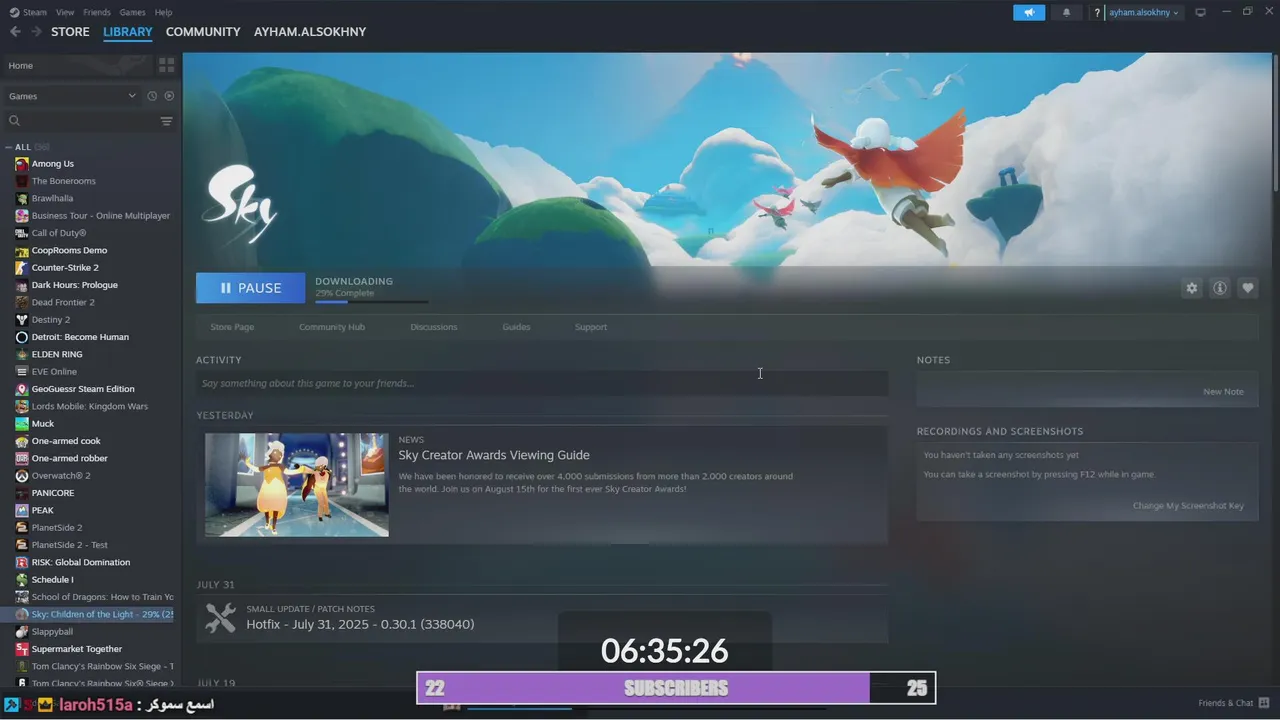Open game settings gear icon
This screenshot has height=720, width=1280.
tap(1191, 288)
